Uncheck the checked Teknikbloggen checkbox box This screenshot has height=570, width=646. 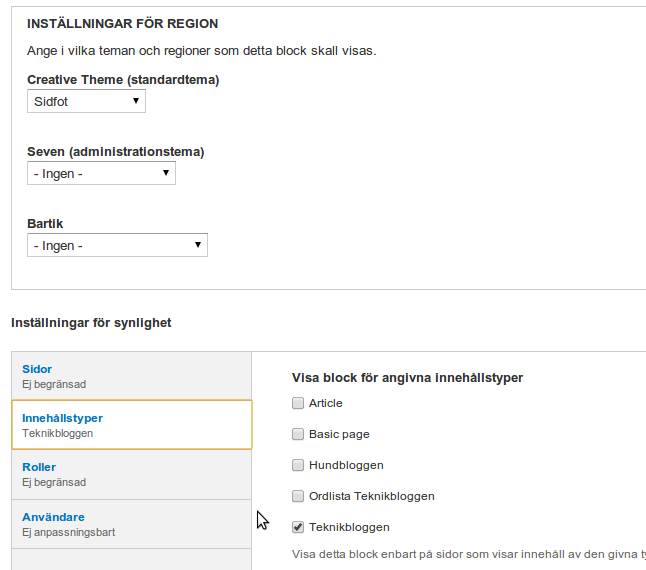pyautogui.click(x=298, y=527)
